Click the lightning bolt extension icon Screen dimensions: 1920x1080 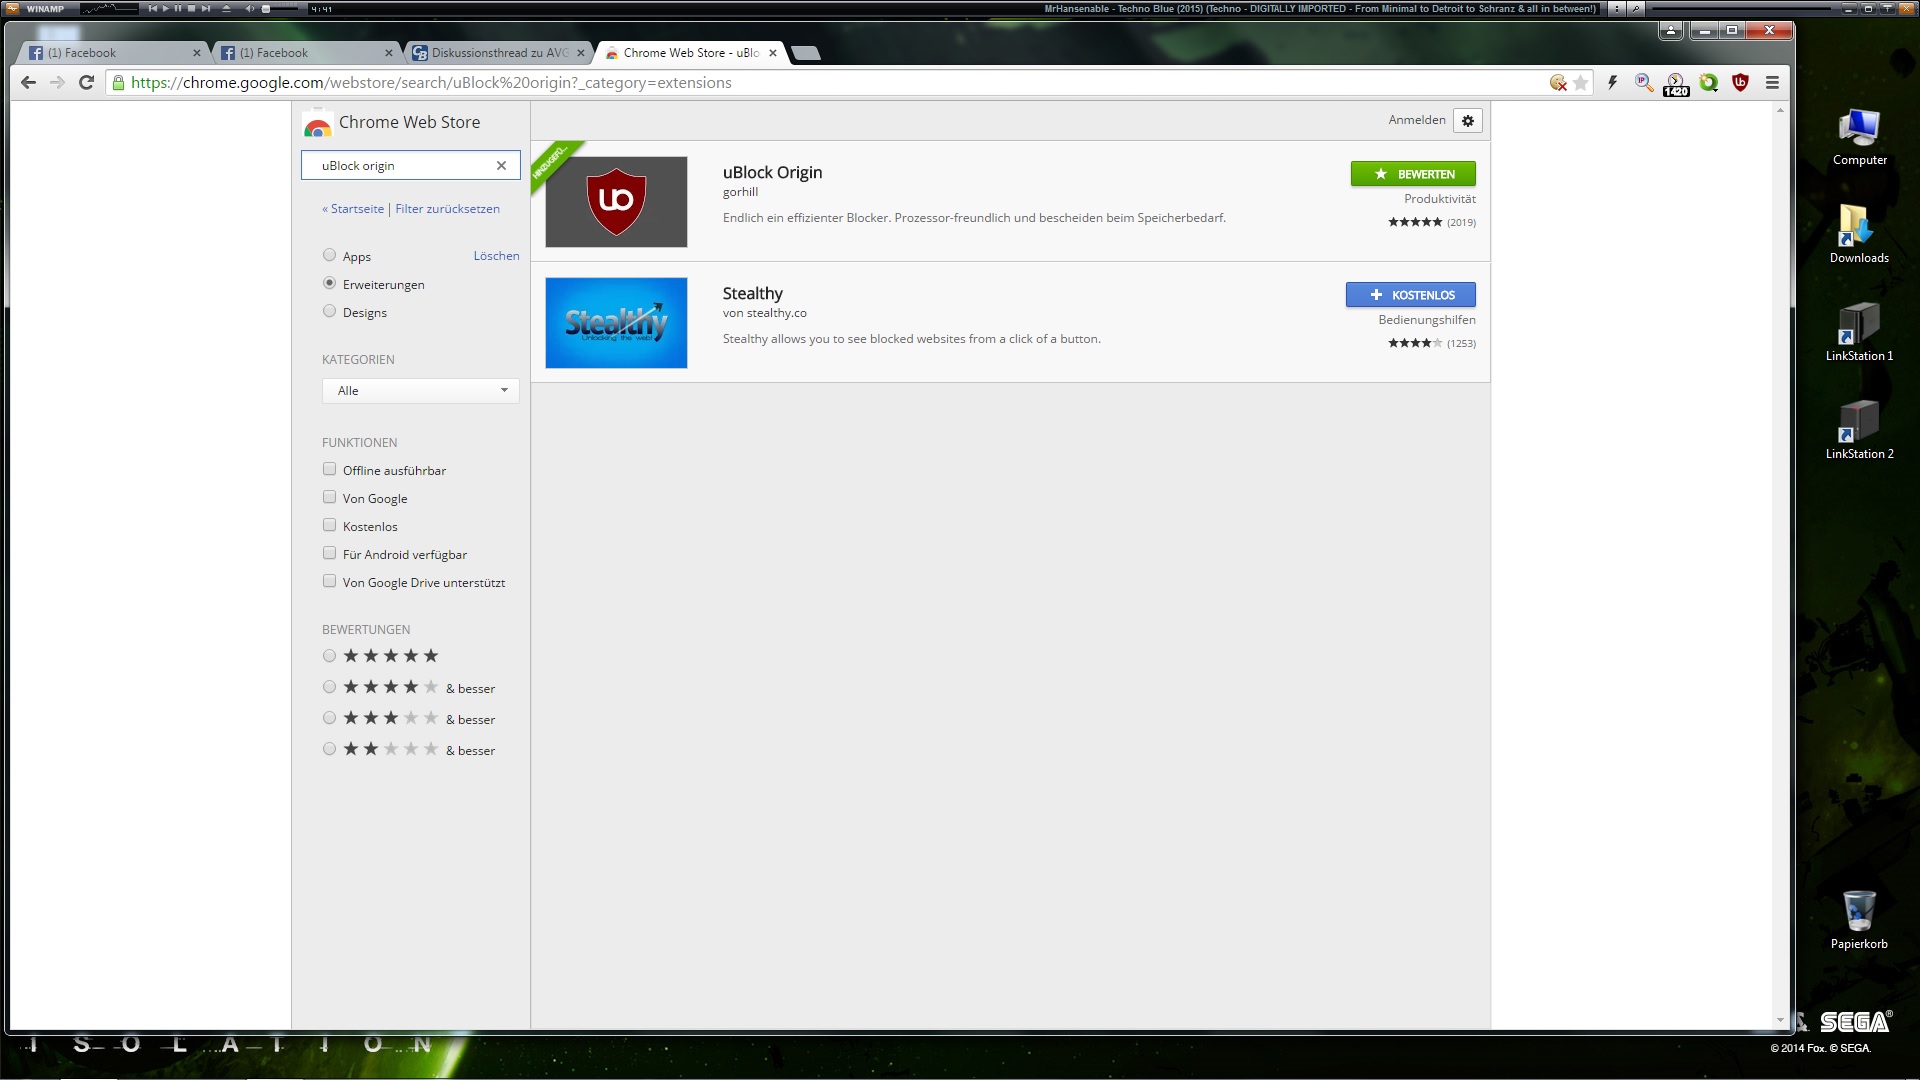(1612, 83)
